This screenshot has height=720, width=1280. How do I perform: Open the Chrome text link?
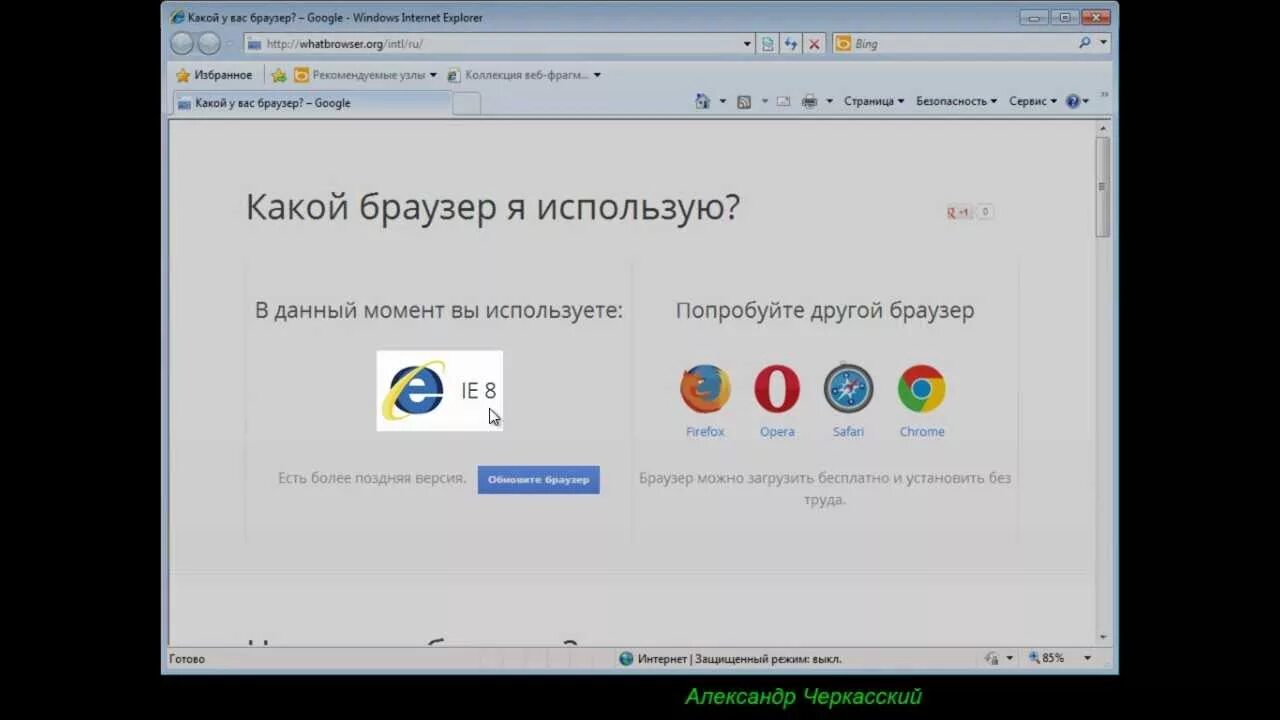(922, 432)
